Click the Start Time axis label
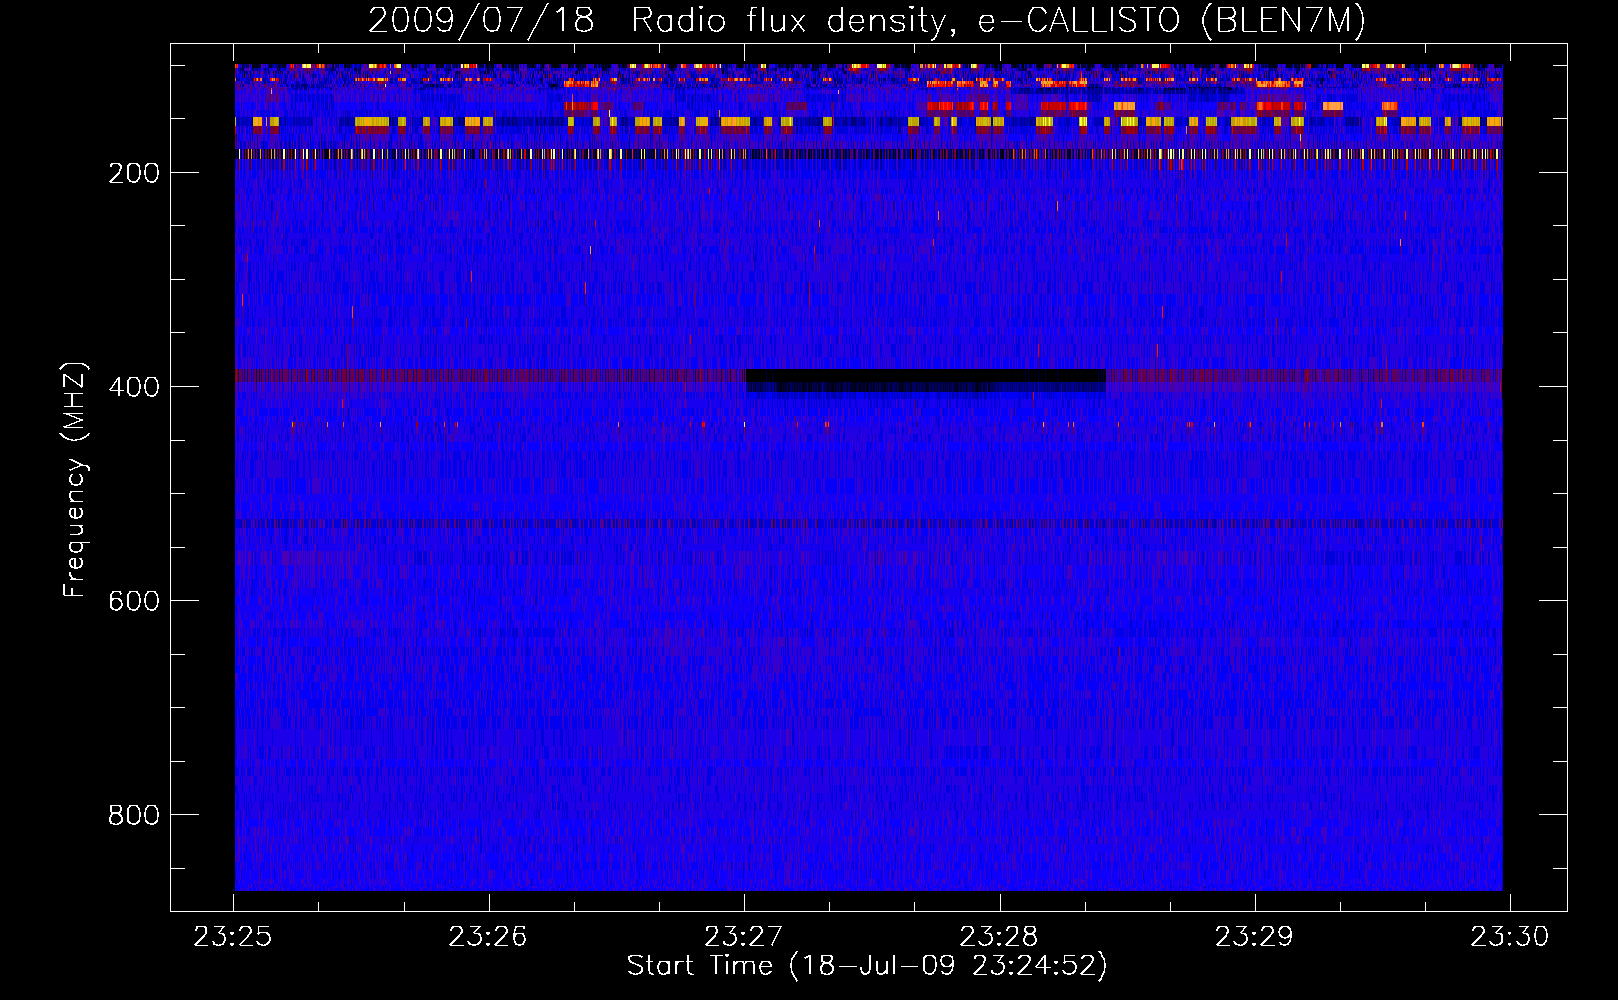 click(x=867, y=966)
